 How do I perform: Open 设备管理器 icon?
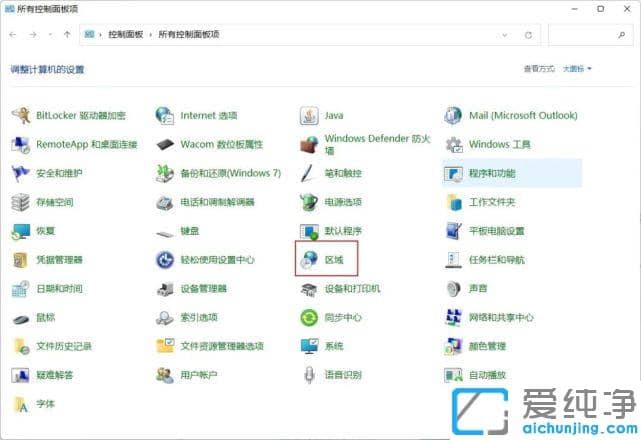tap(165, 289)
